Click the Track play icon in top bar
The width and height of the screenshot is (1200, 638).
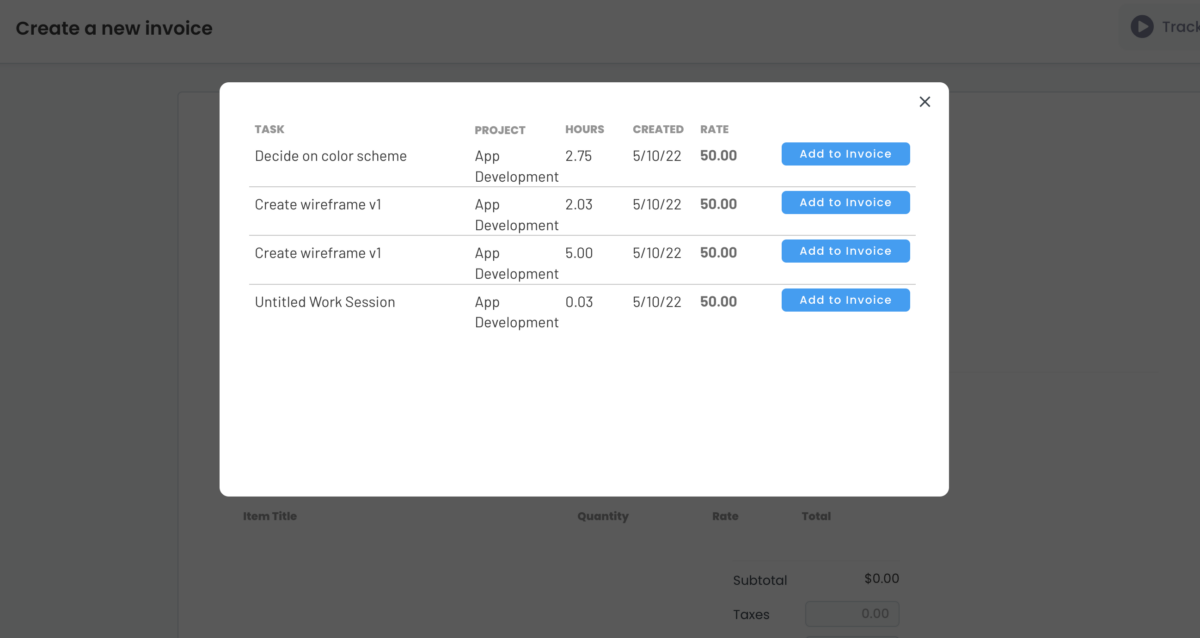tap(1141, 26)
